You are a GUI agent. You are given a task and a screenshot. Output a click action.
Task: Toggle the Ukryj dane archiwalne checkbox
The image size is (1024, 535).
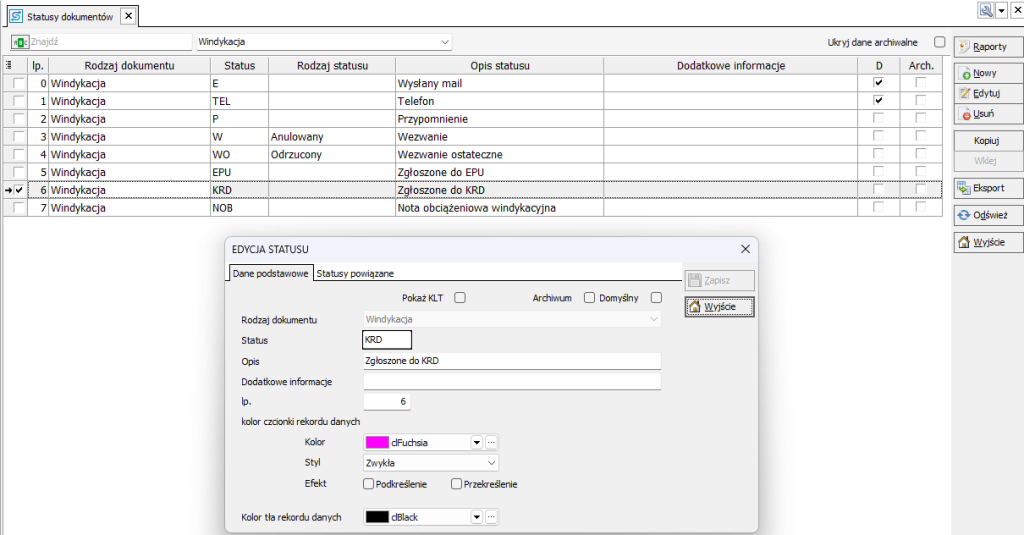[939, 42]
